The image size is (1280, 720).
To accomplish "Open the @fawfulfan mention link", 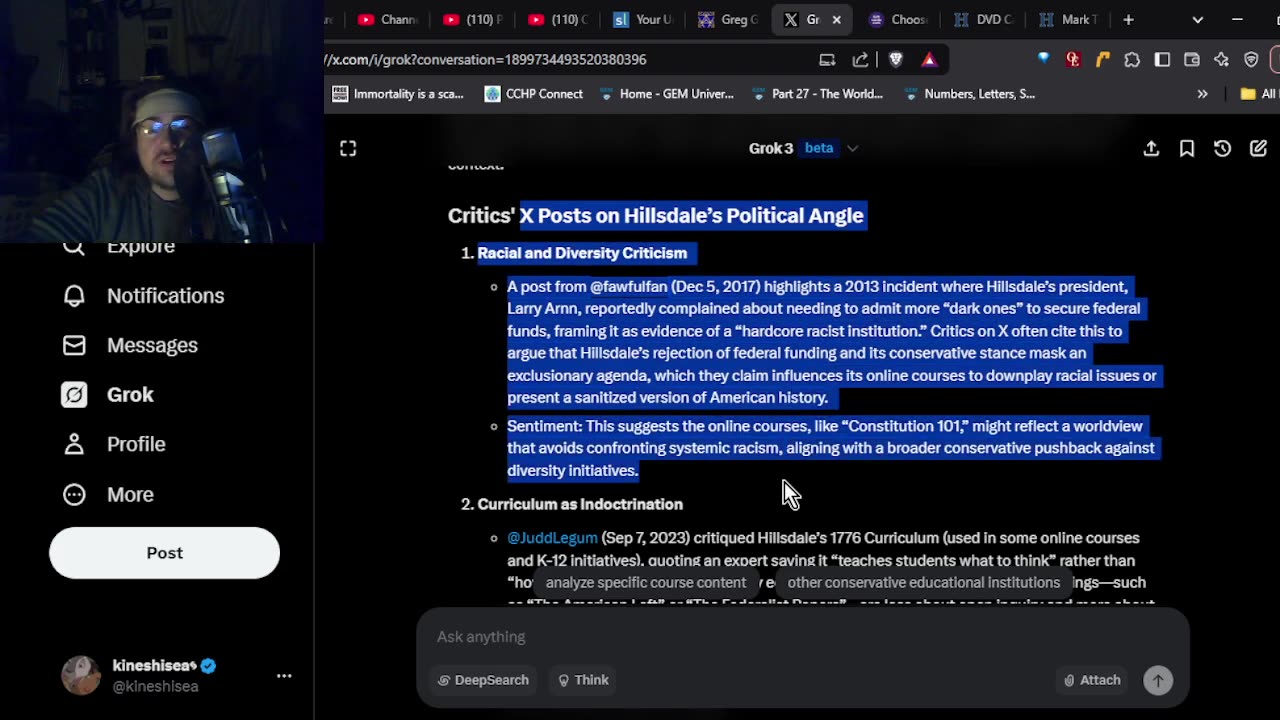I will (x=628, y=286).
